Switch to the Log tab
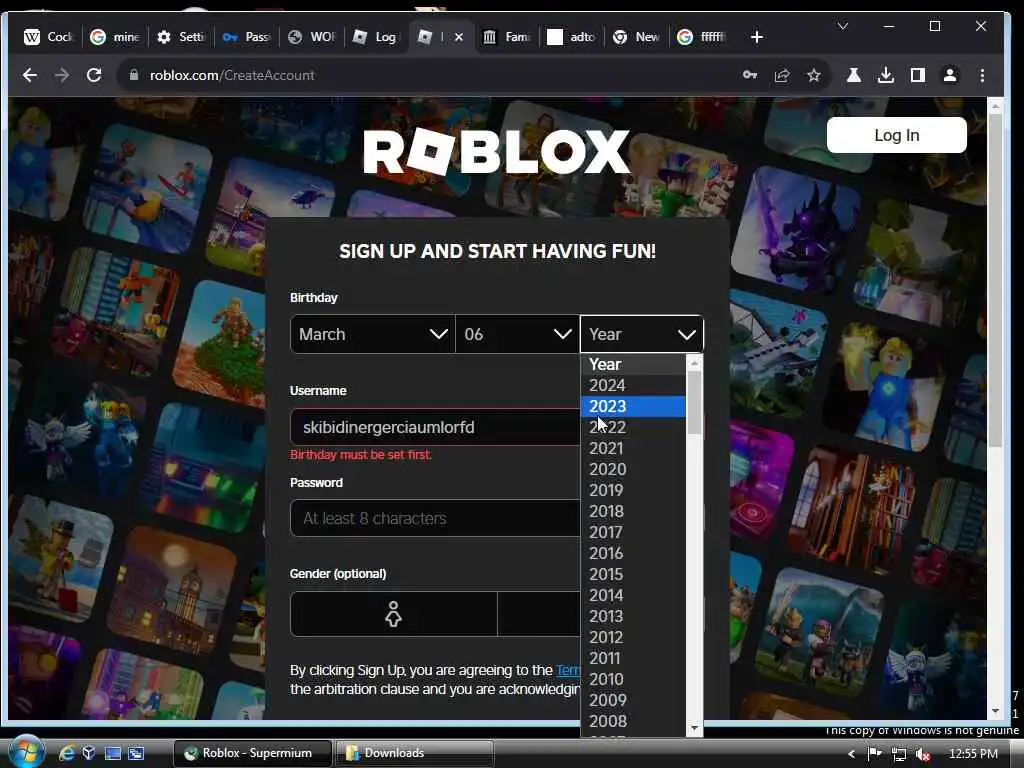The width and height of the screenshot is (1024, 768). (376, 37)
